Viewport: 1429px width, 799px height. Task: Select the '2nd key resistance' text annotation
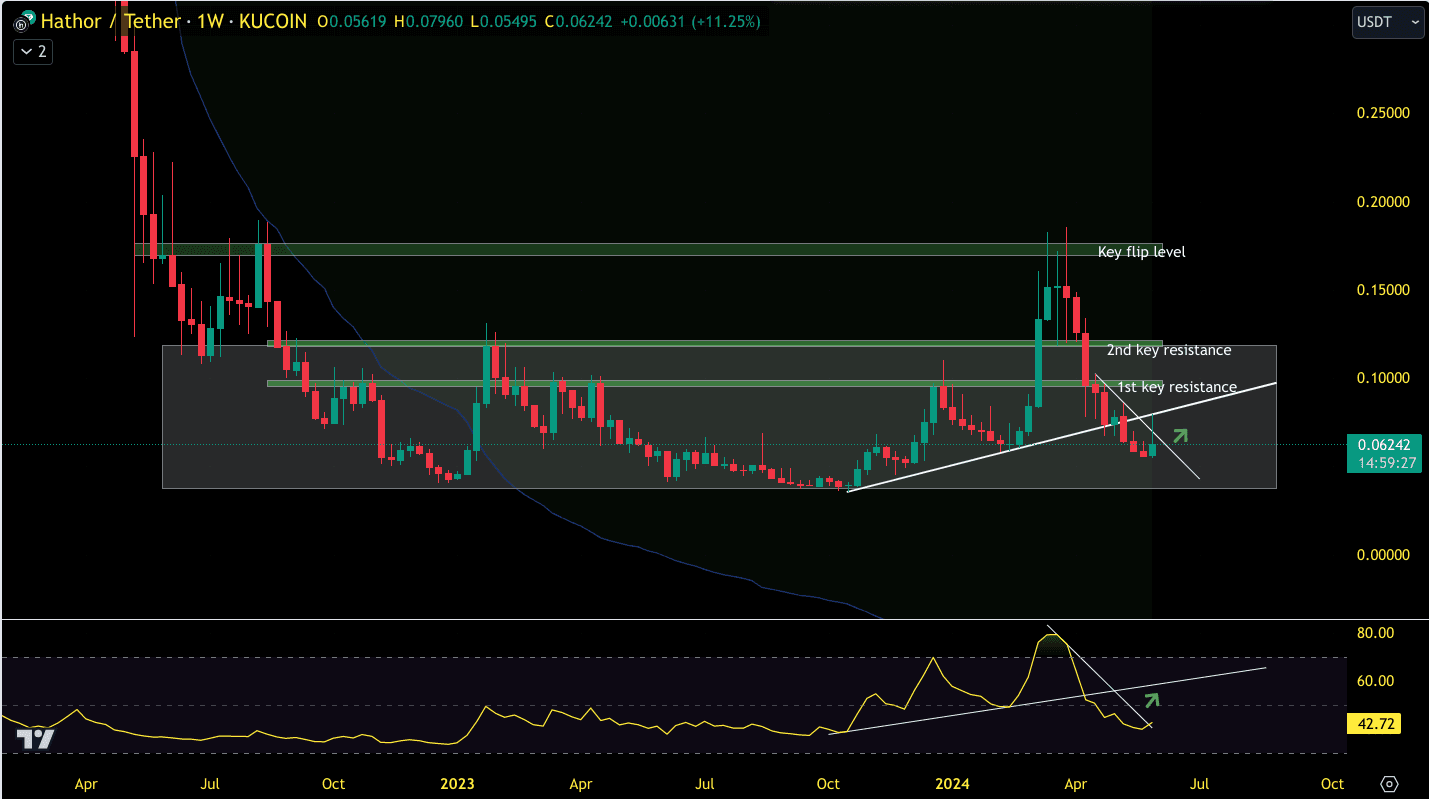1169,350
